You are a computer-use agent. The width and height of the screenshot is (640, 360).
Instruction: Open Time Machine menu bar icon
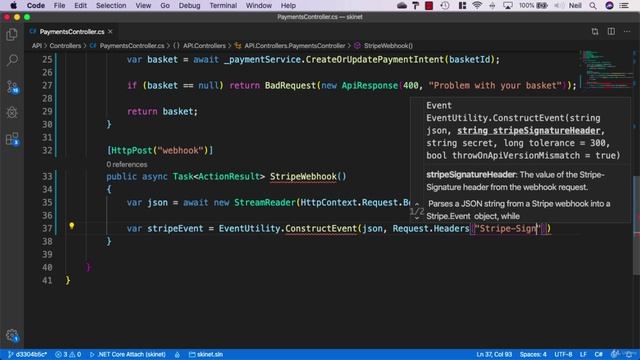pos(445,6)
